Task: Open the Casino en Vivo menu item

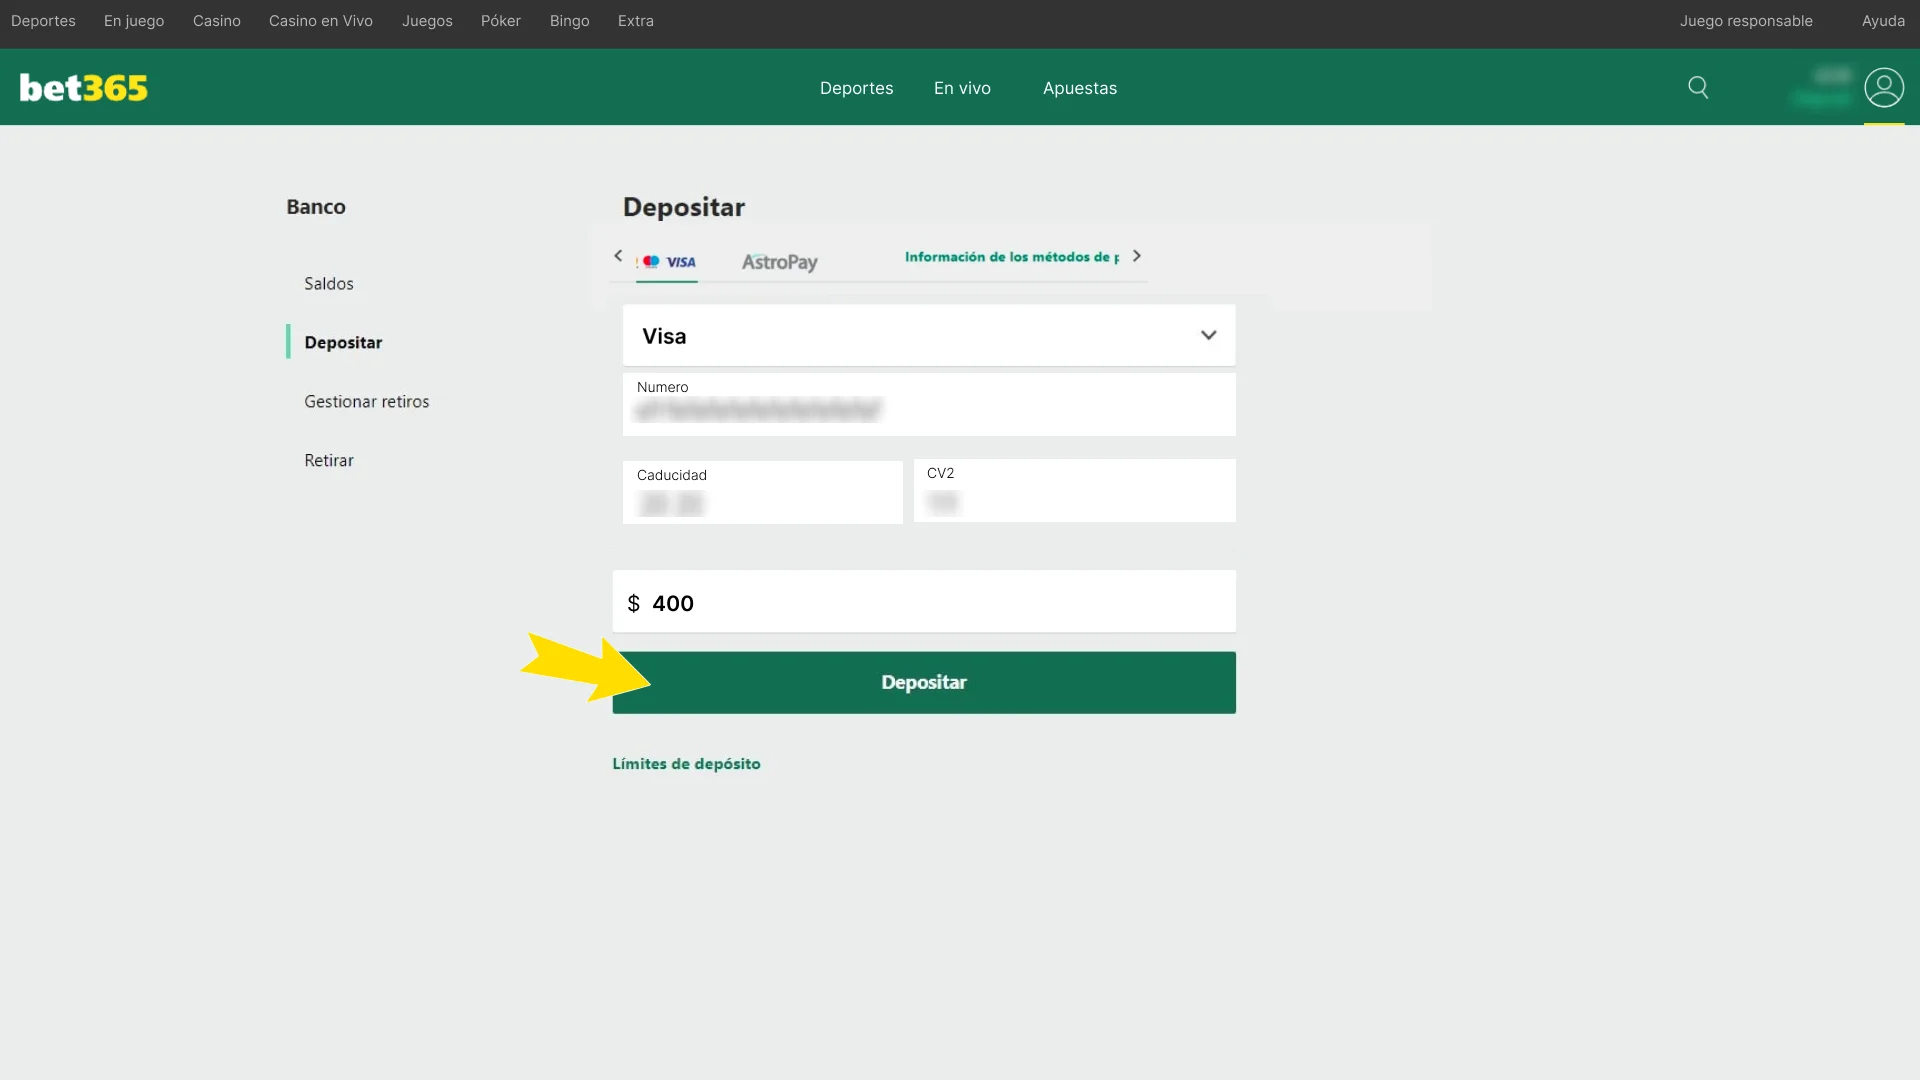Action: coord(320,20)
